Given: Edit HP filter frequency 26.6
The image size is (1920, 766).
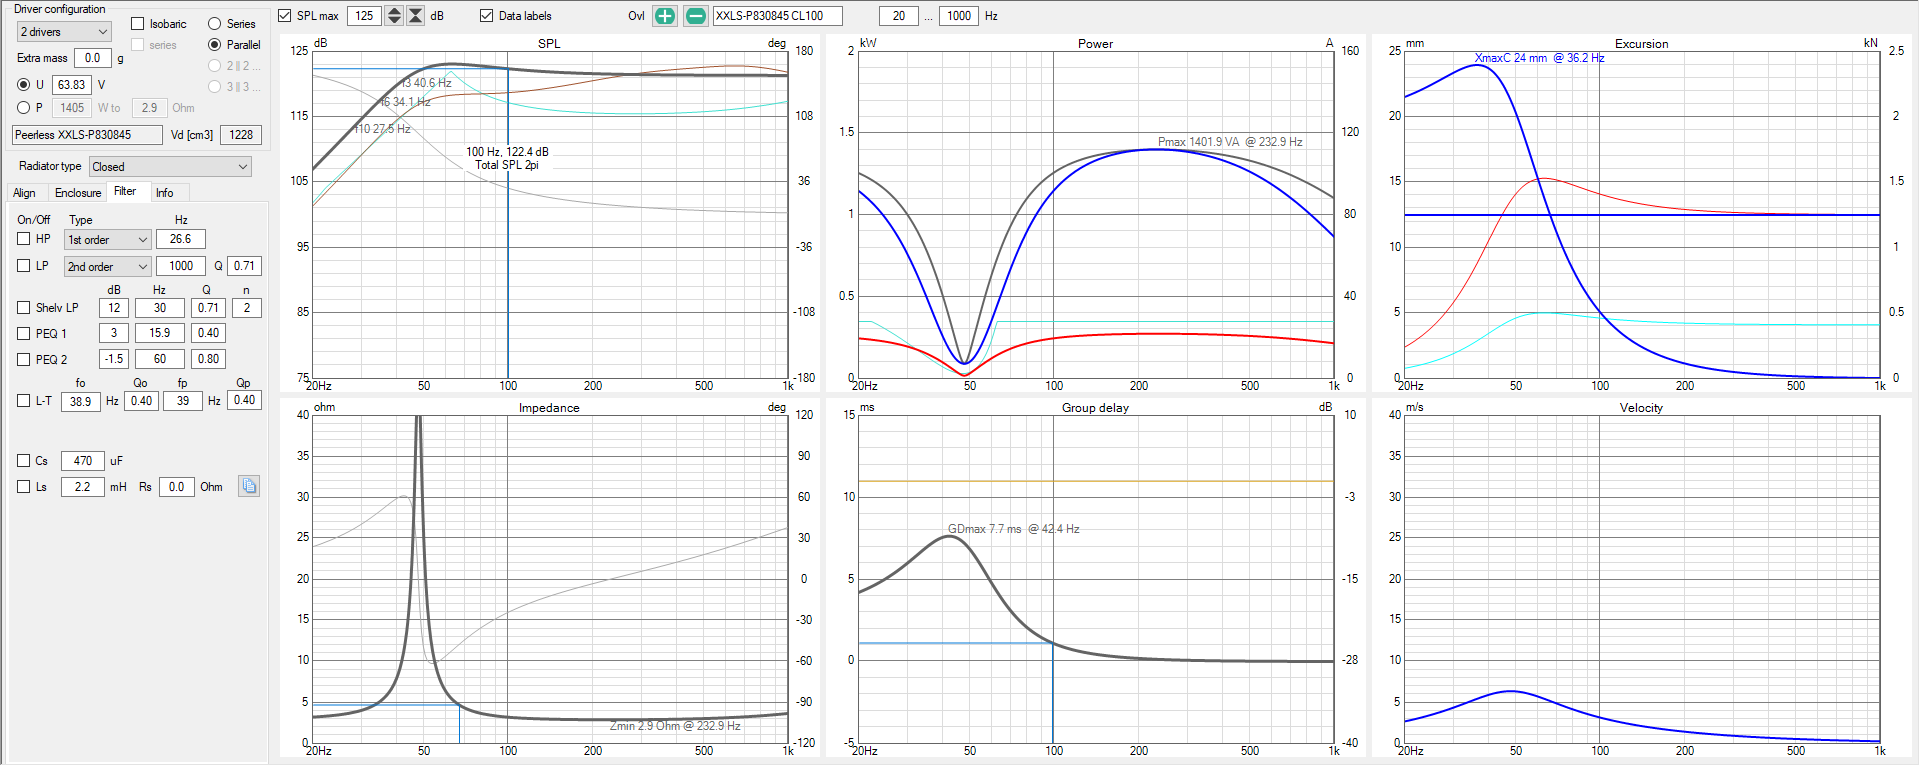Looking at the screenshot, I should coord(181,239).
